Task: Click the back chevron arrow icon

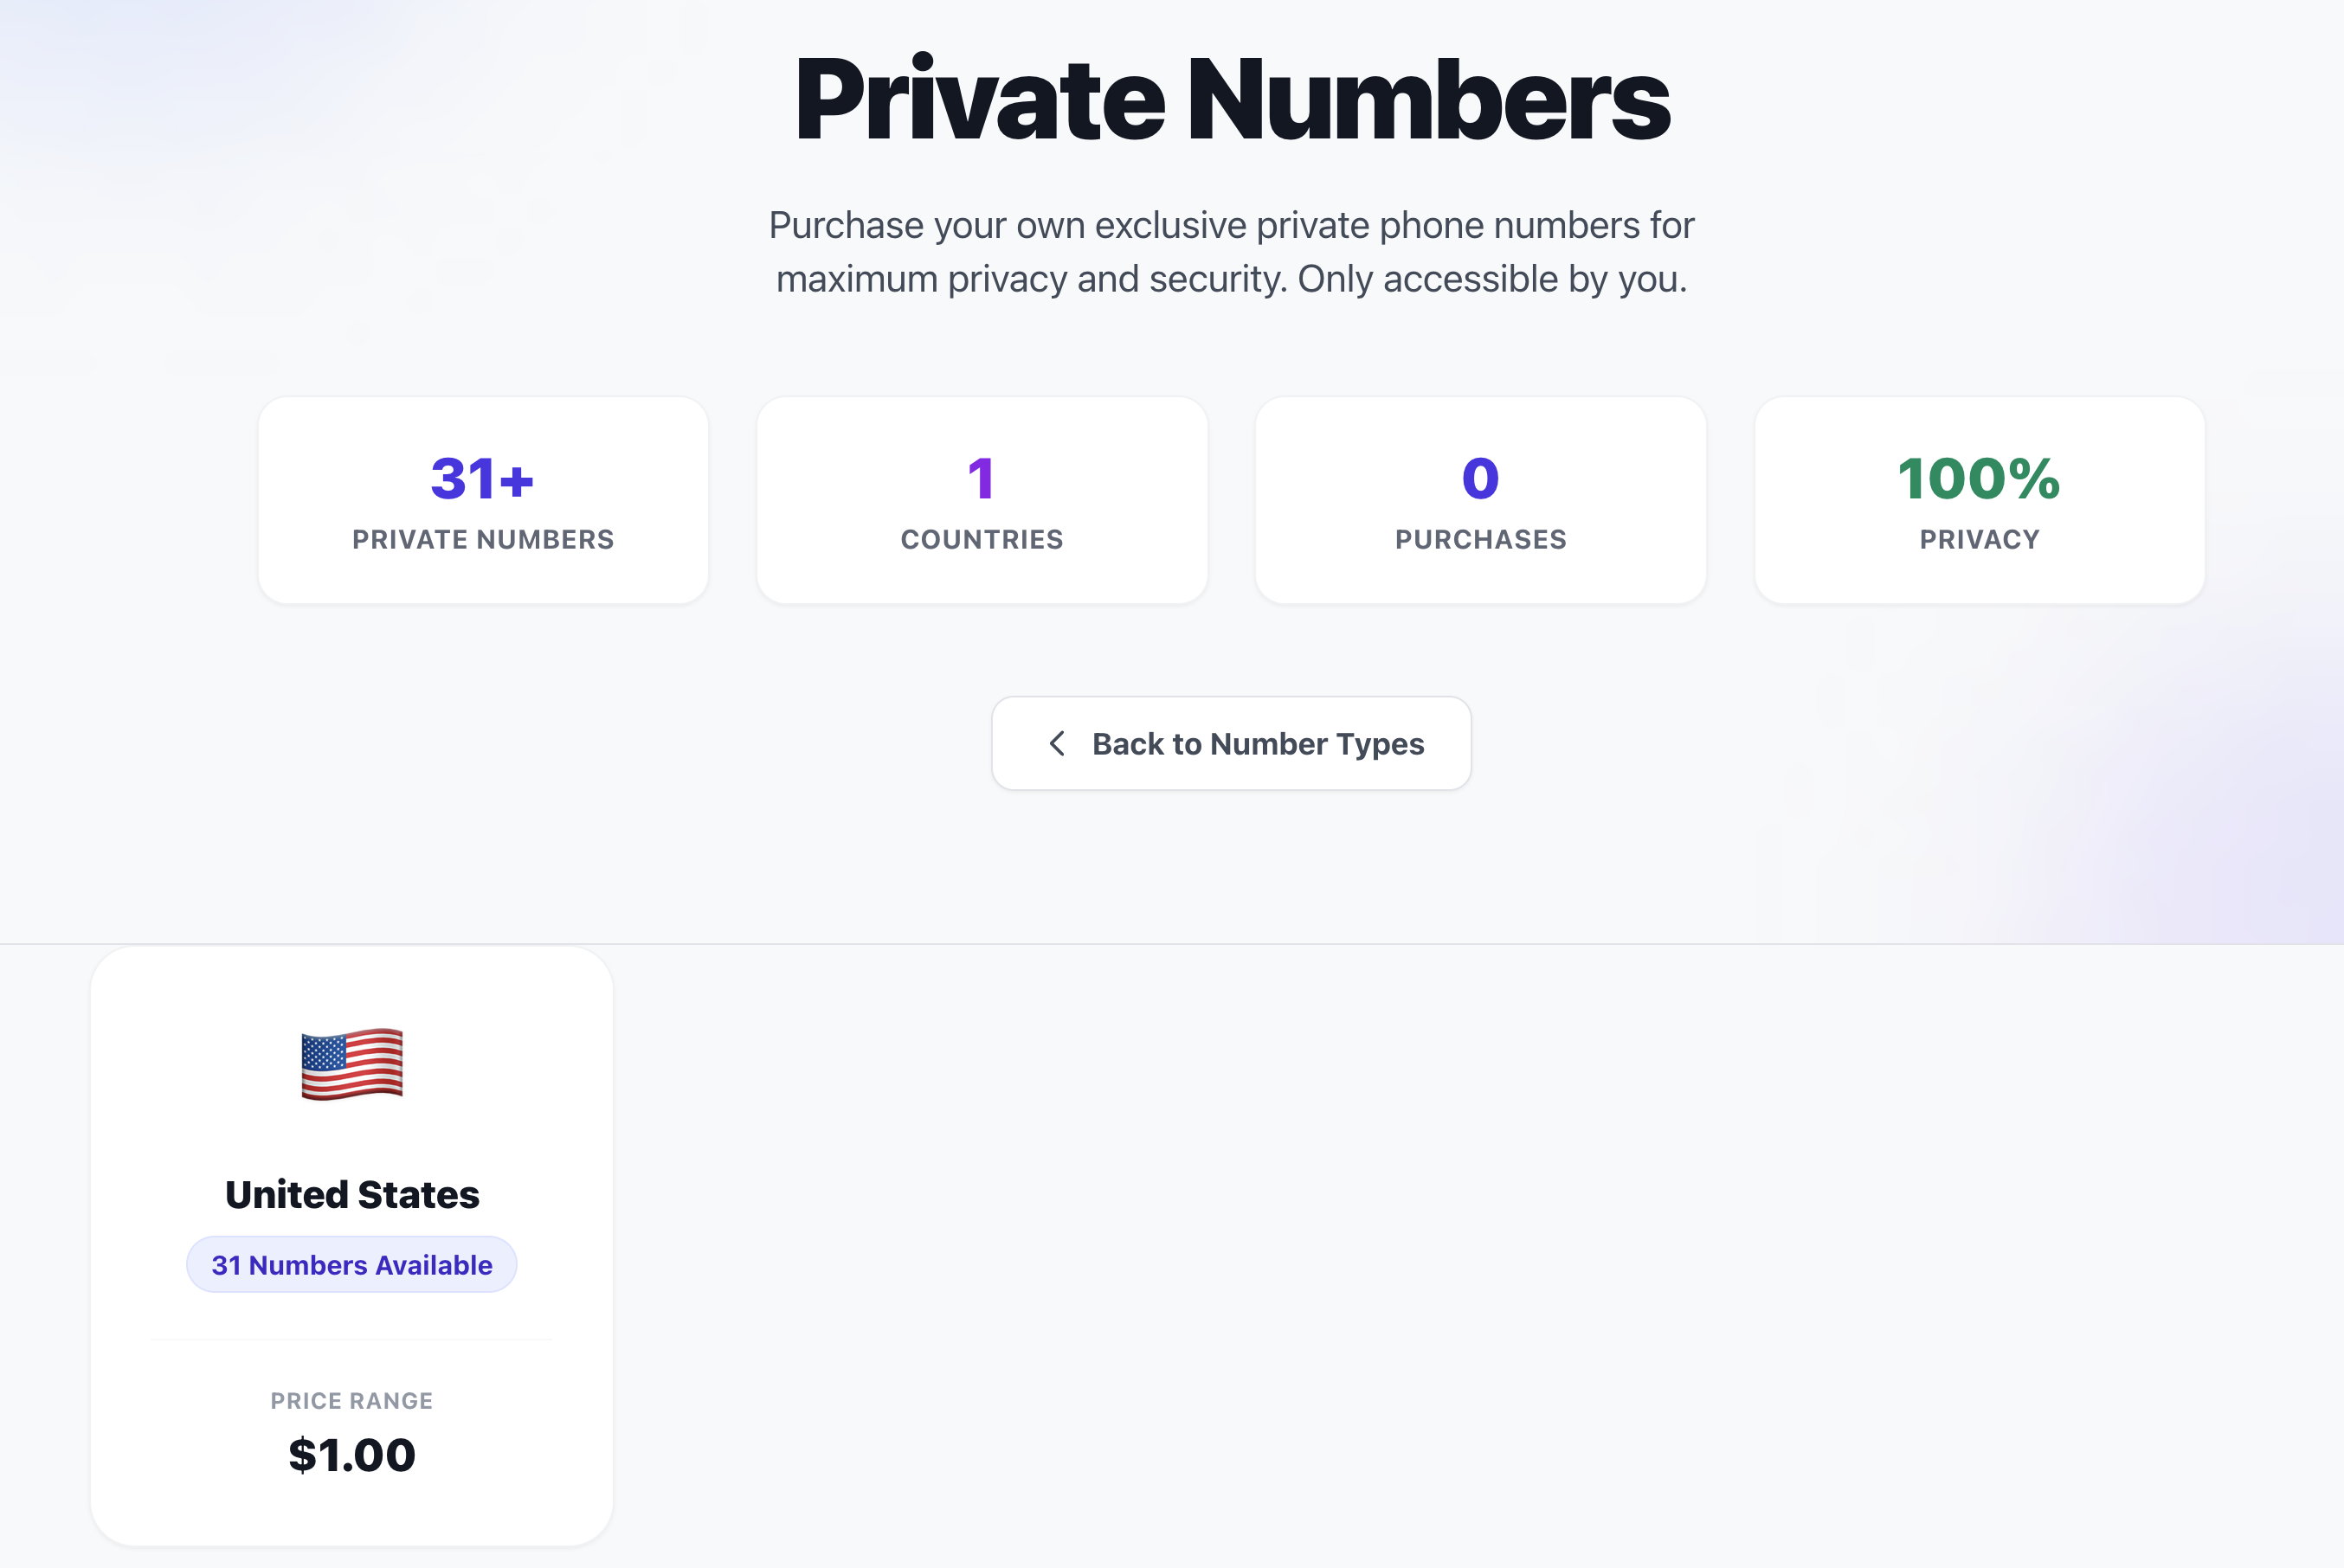Action: 1056,743
